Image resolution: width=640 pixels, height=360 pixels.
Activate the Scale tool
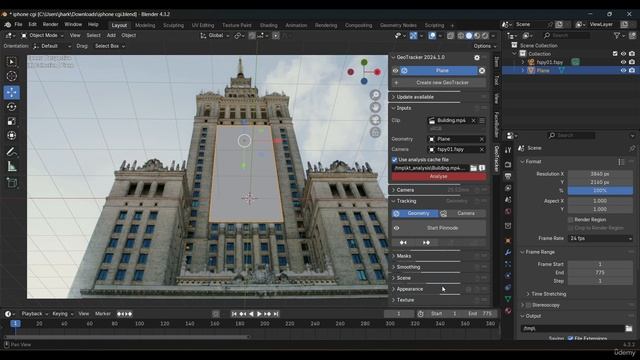pyautogui.click(x=11, y=121)
